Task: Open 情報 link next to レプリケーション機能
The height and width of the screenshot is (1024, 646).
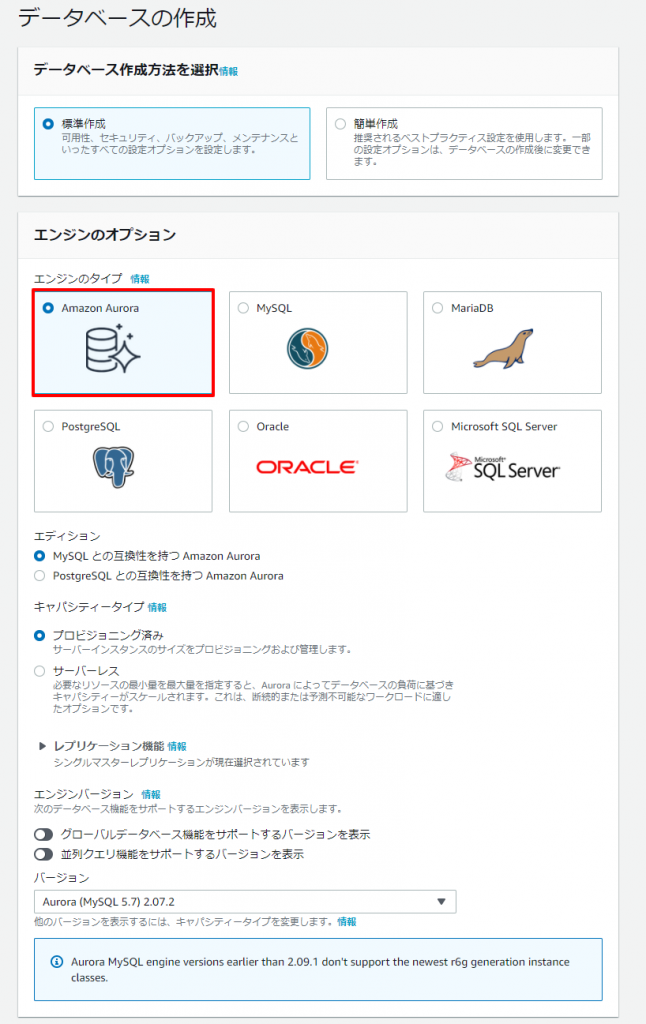Action: 177,746
